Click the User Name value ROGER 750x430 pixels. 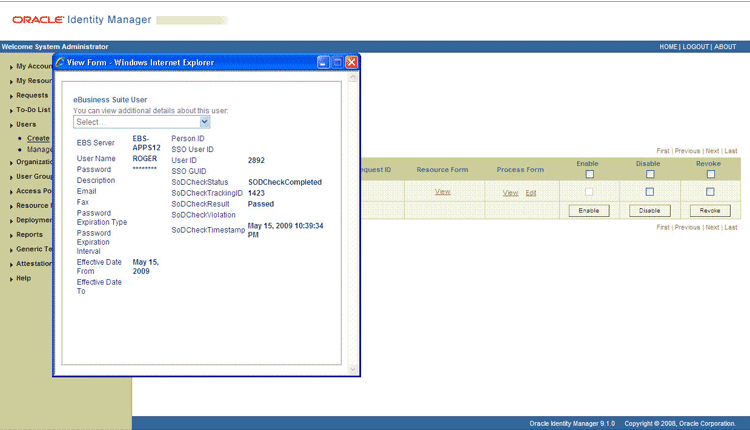click(x=145, y=158)
